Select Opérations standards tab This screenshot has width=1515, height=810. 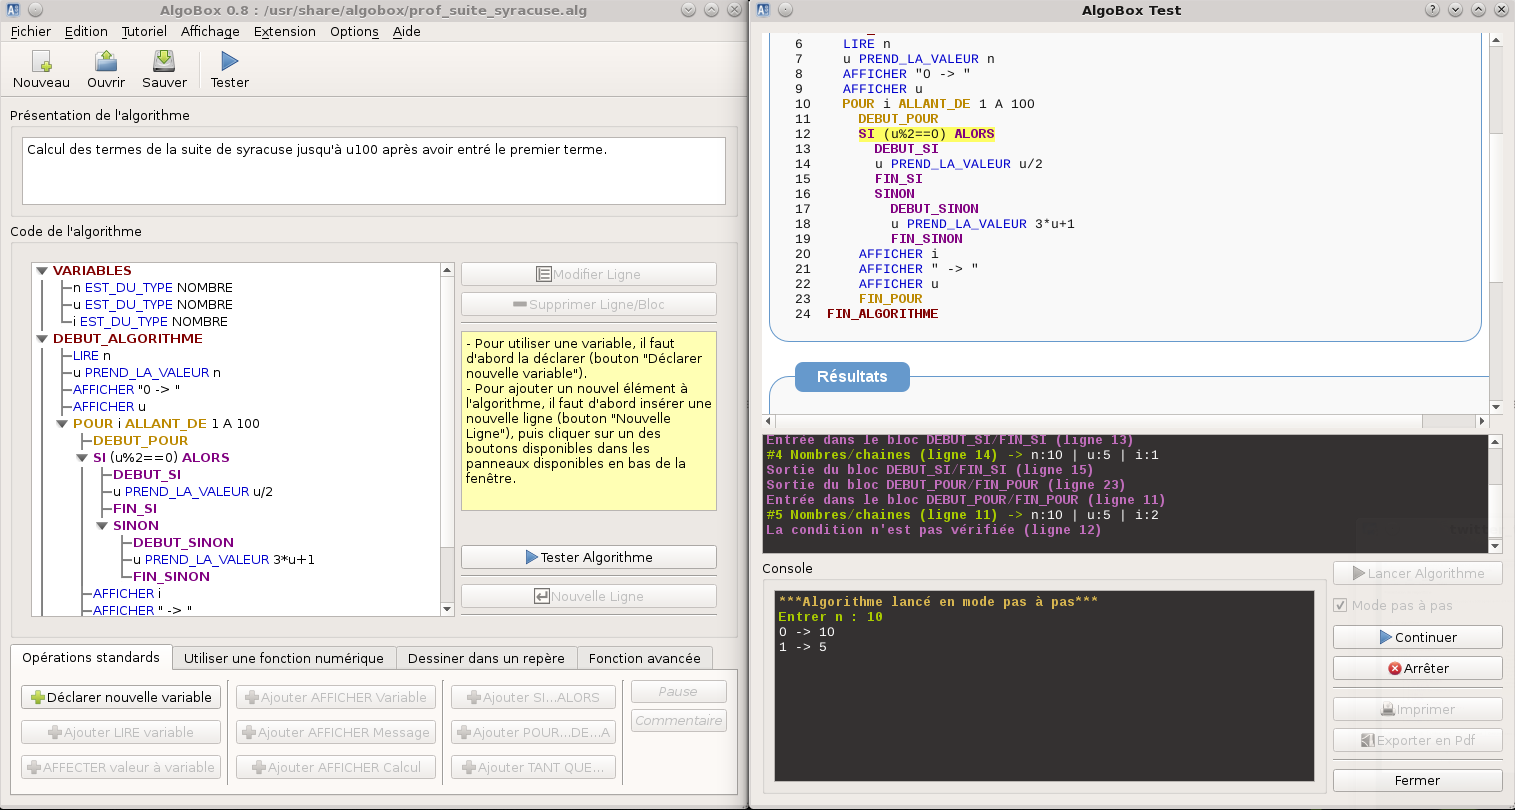[91, 657]
